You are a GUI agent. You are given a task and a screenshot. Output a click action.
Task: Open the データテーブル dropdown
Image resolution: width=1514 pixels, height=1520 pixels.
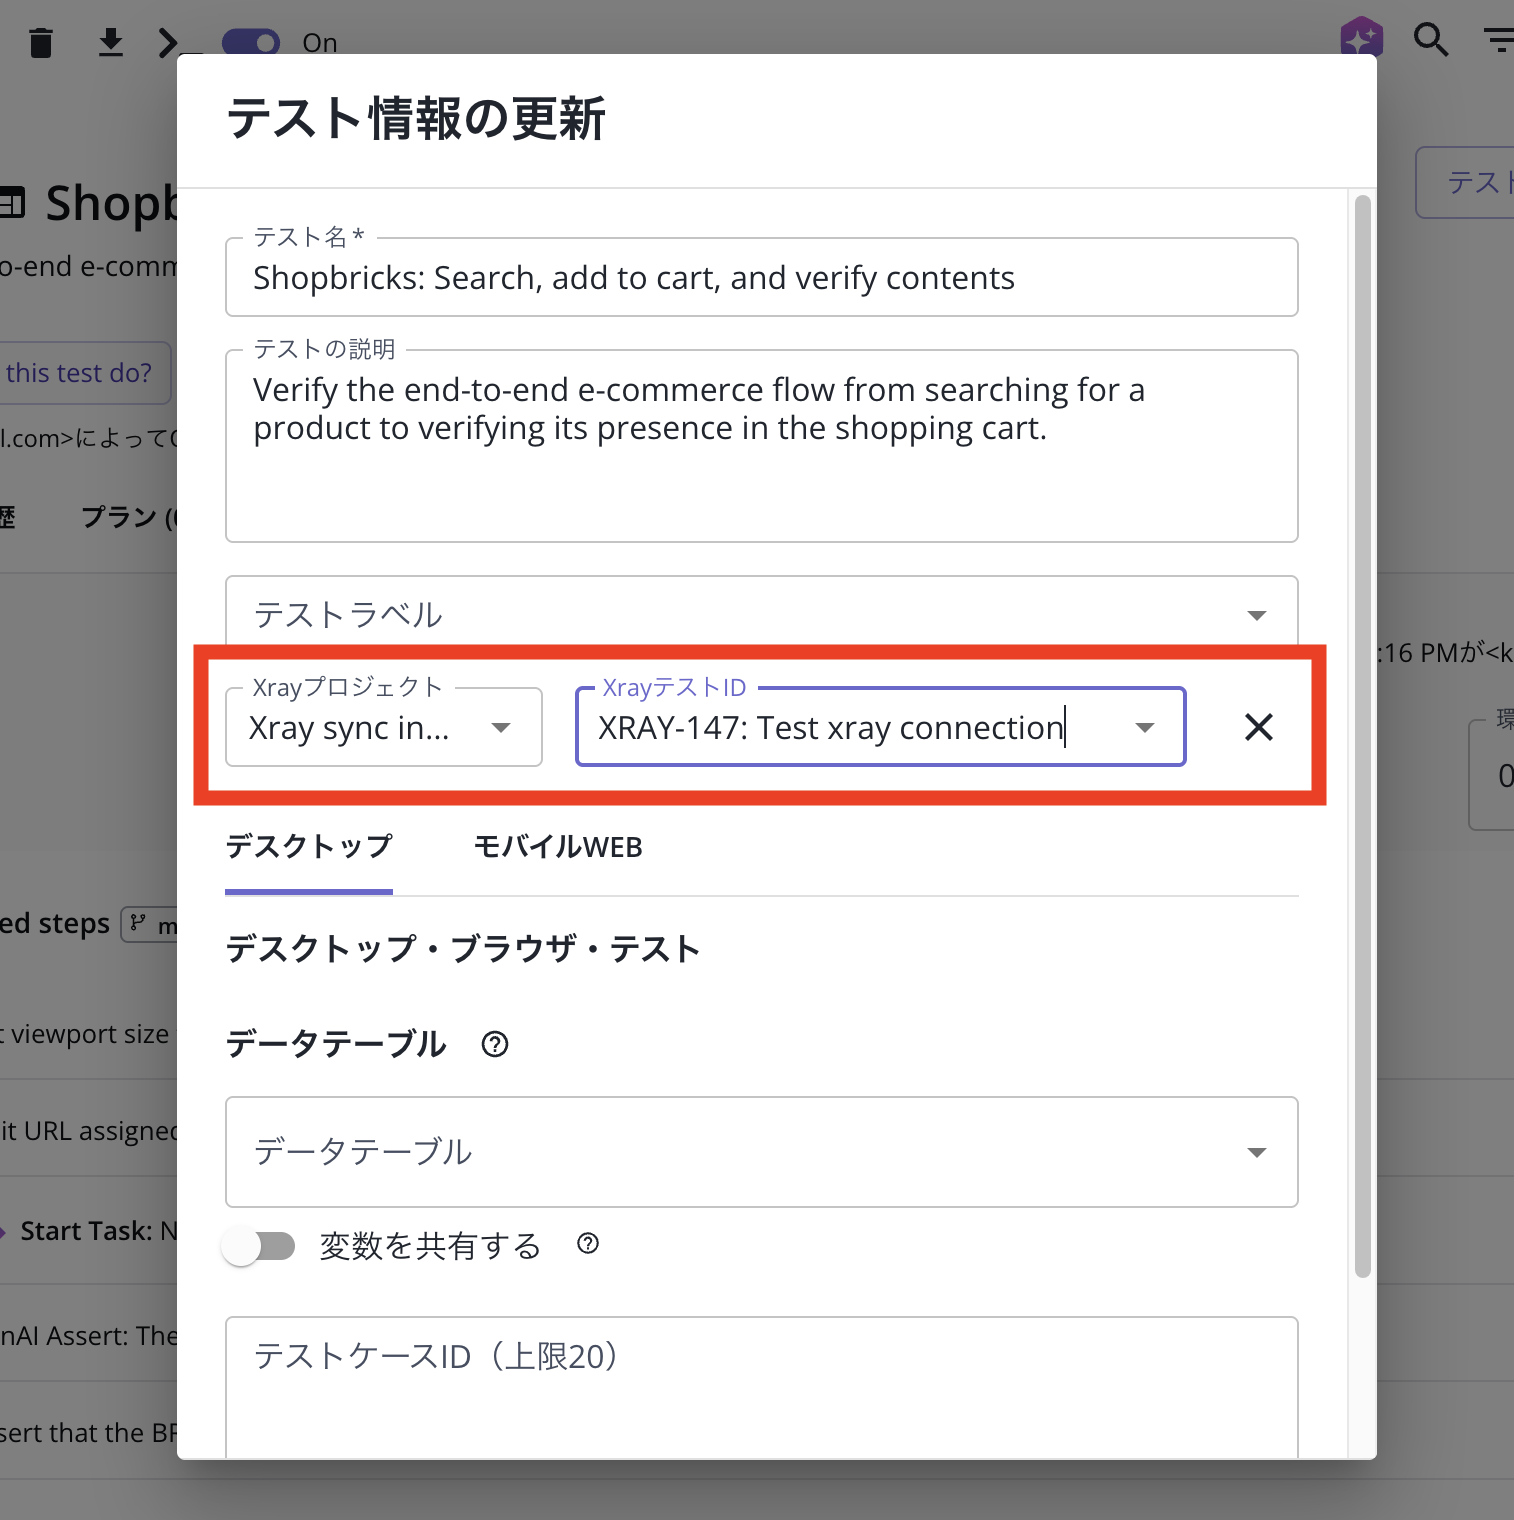click(1256, 1152)
